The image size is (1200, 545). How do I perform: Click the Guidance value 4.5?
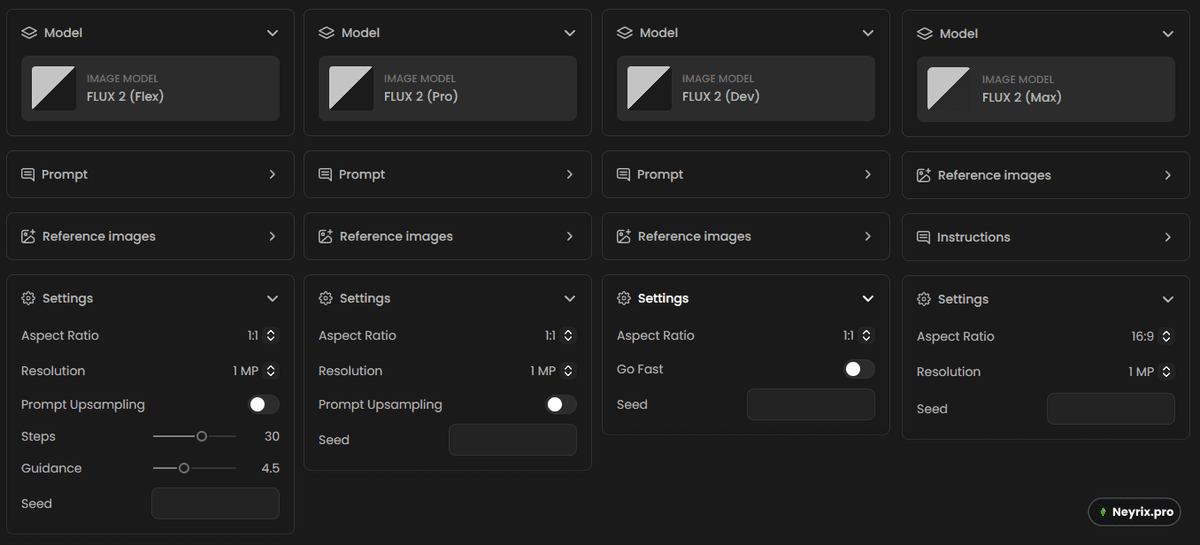click(270, 468)
